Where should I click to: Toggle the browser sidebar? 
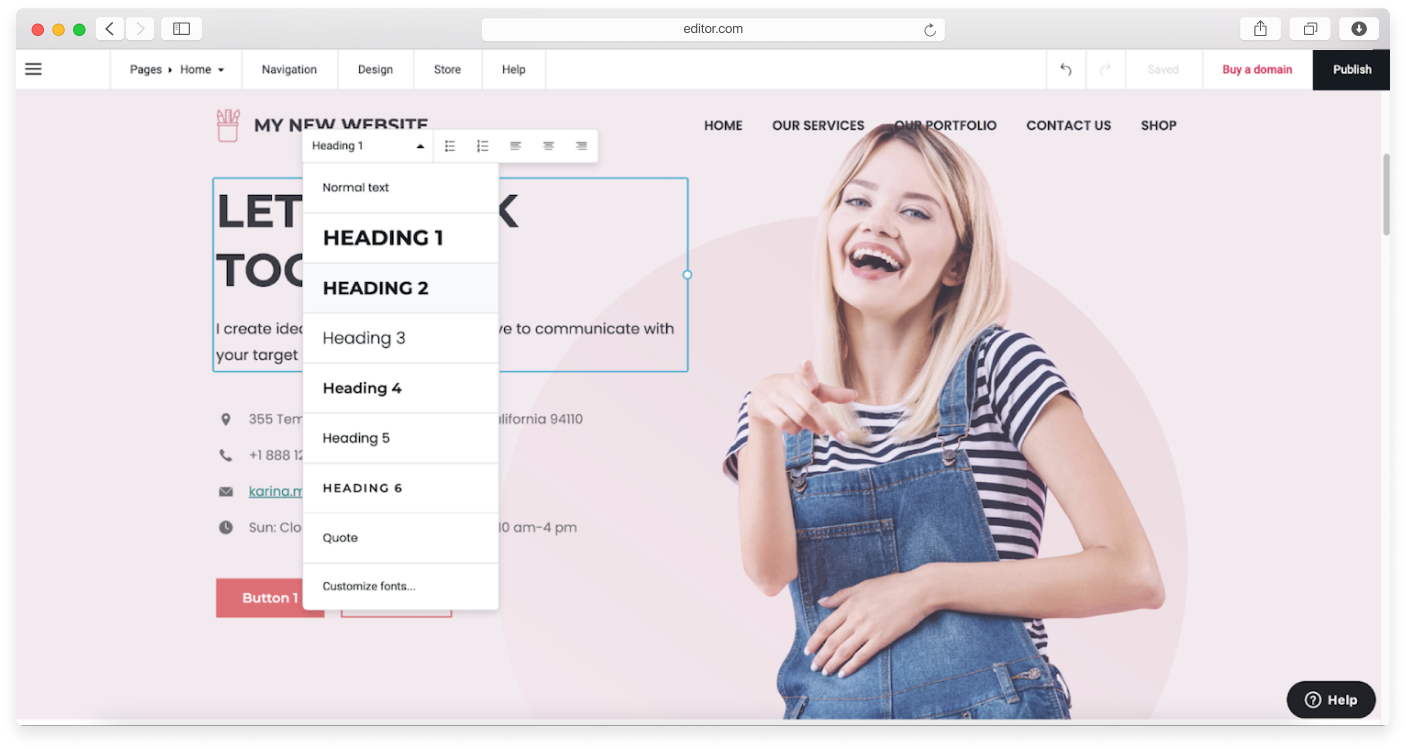(181, 29)
